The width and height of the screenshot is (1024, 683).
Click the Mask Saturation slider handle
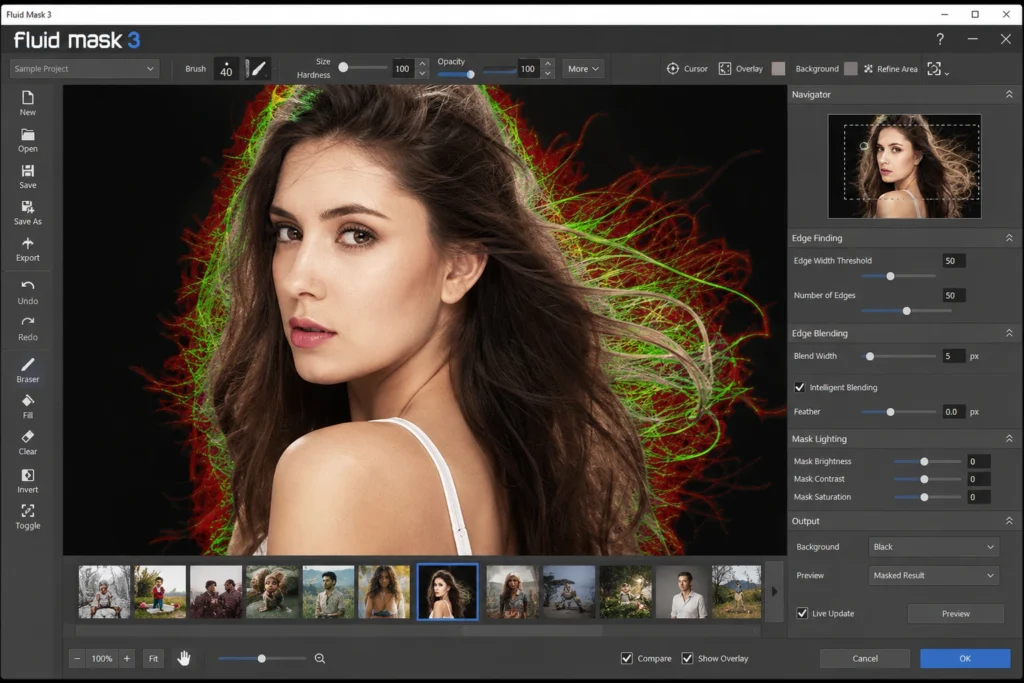click(x=924, y=498)
